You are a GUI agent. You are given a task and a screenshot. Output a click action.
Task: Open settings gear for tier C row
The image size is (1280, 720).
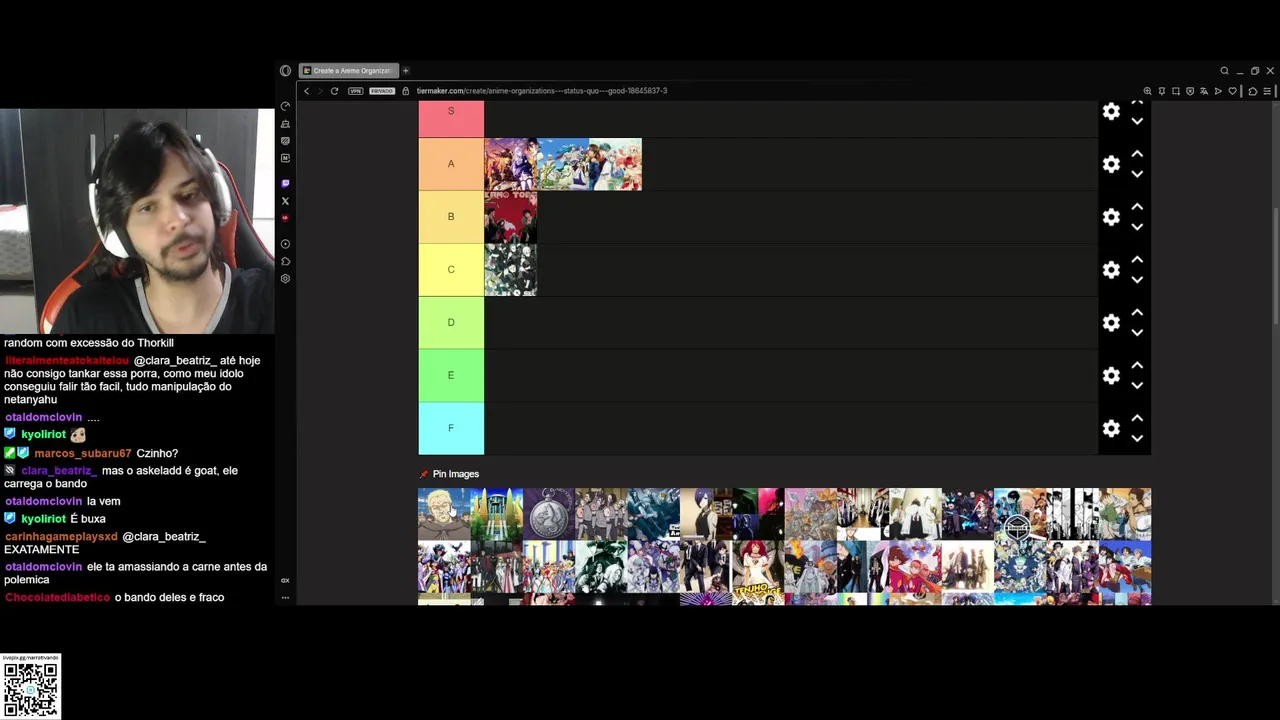1111,270
